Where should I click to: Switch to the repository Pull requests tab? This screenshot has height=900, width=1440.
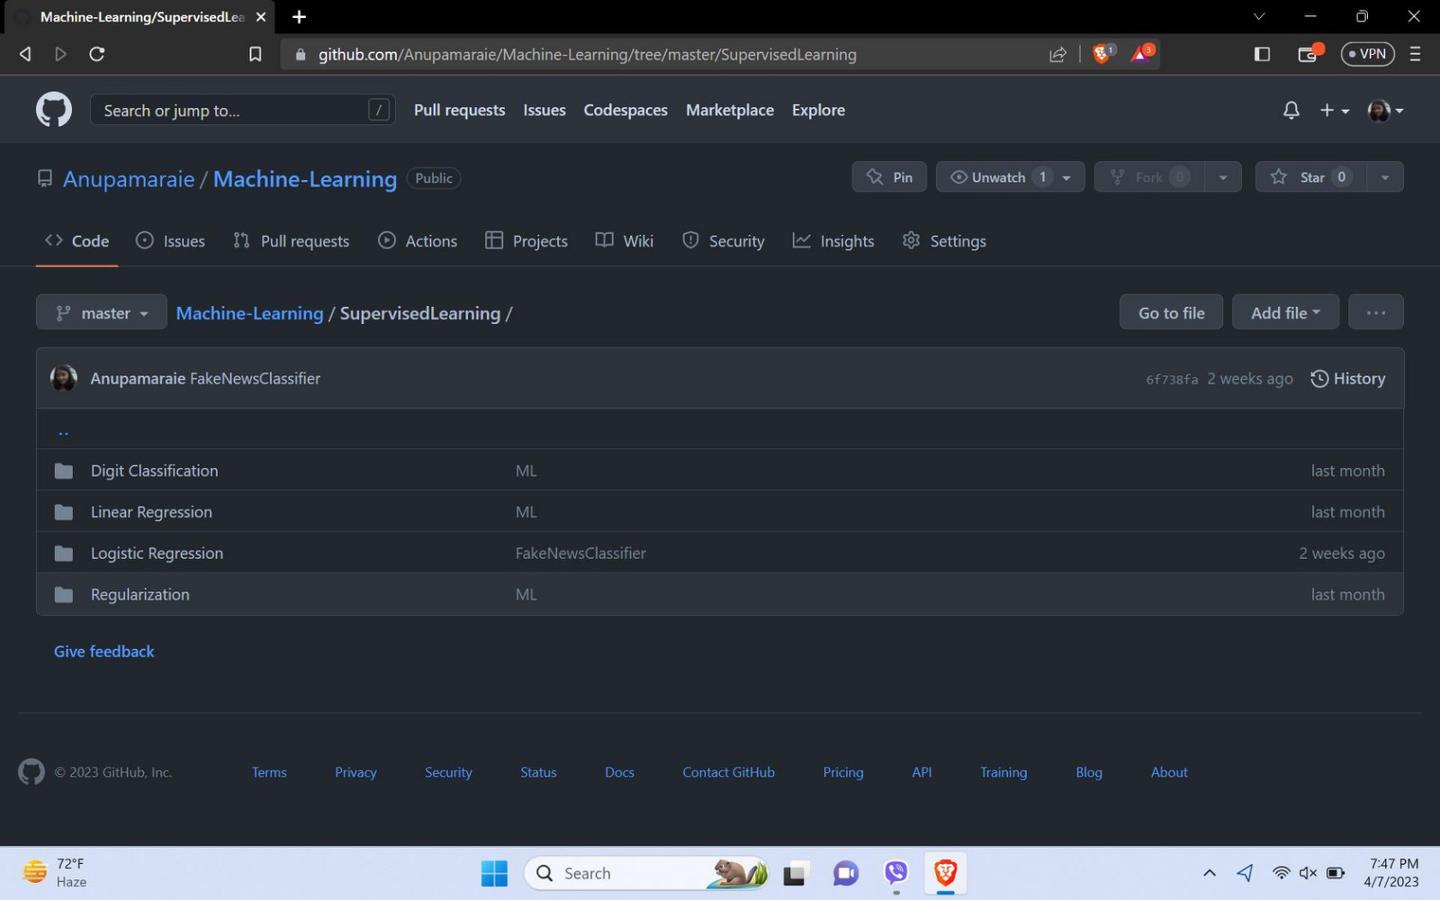tap(291, 241)
